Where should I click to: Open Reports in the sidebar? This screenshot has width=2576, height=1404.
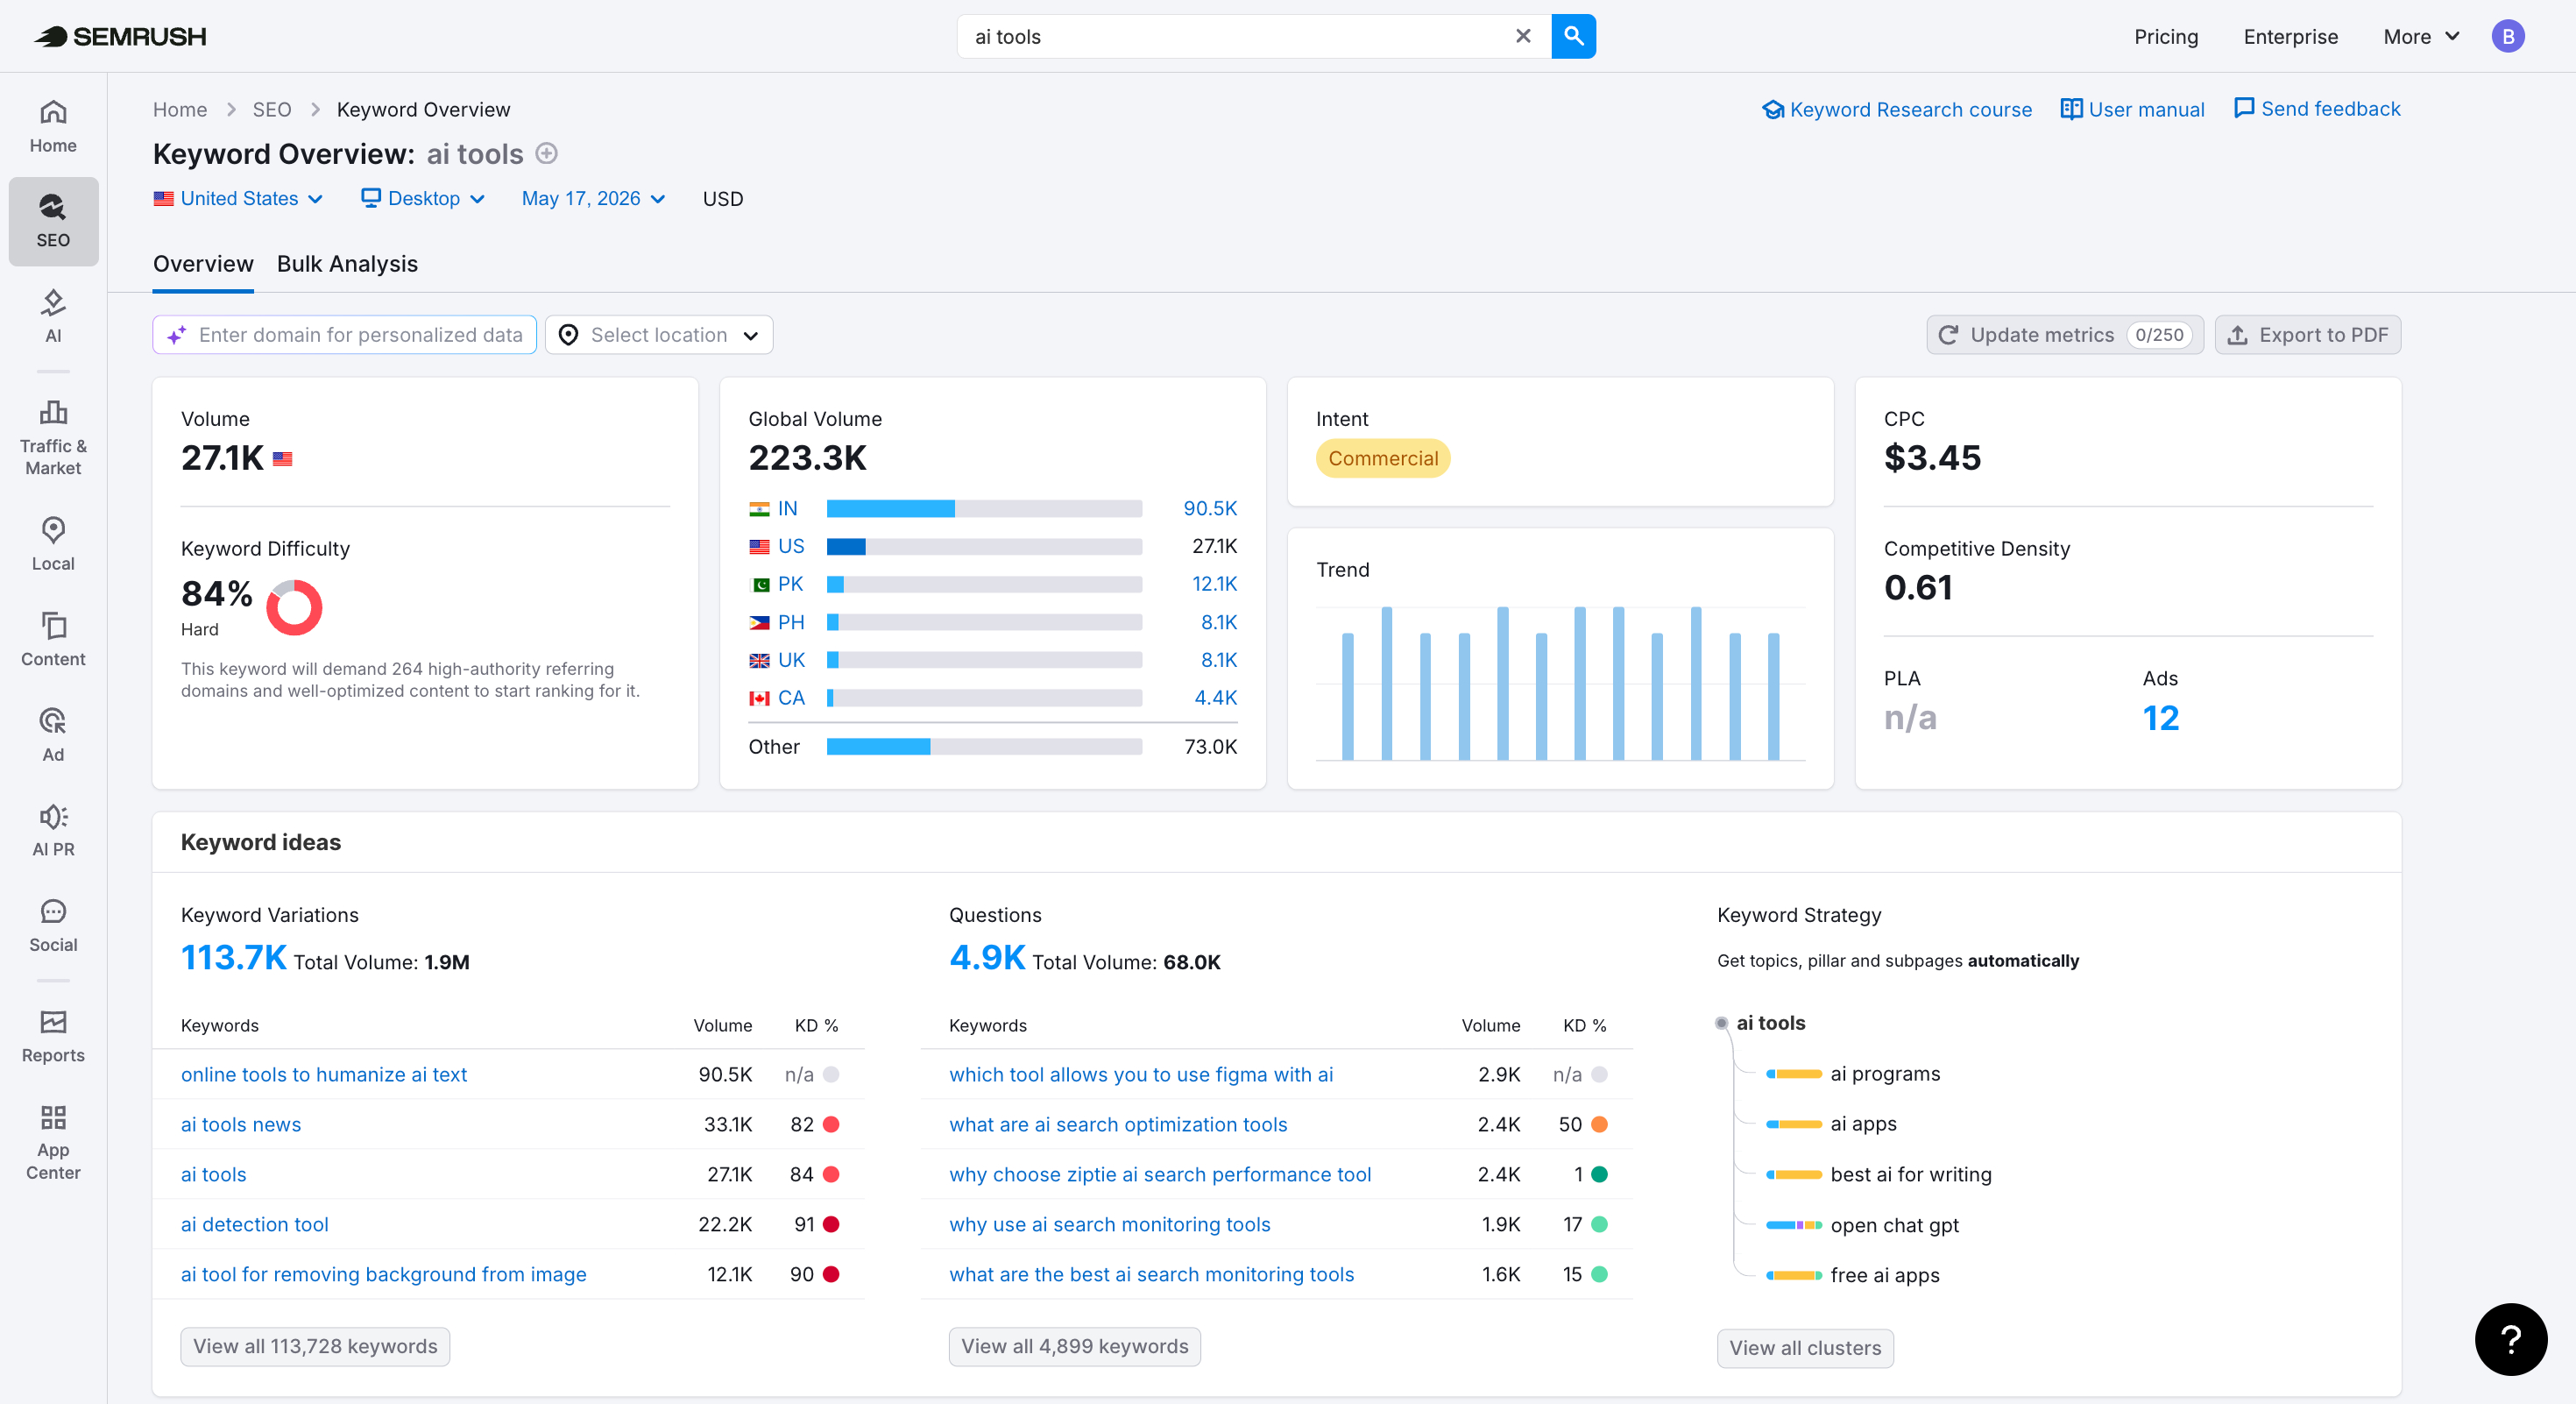[53, 1036]
